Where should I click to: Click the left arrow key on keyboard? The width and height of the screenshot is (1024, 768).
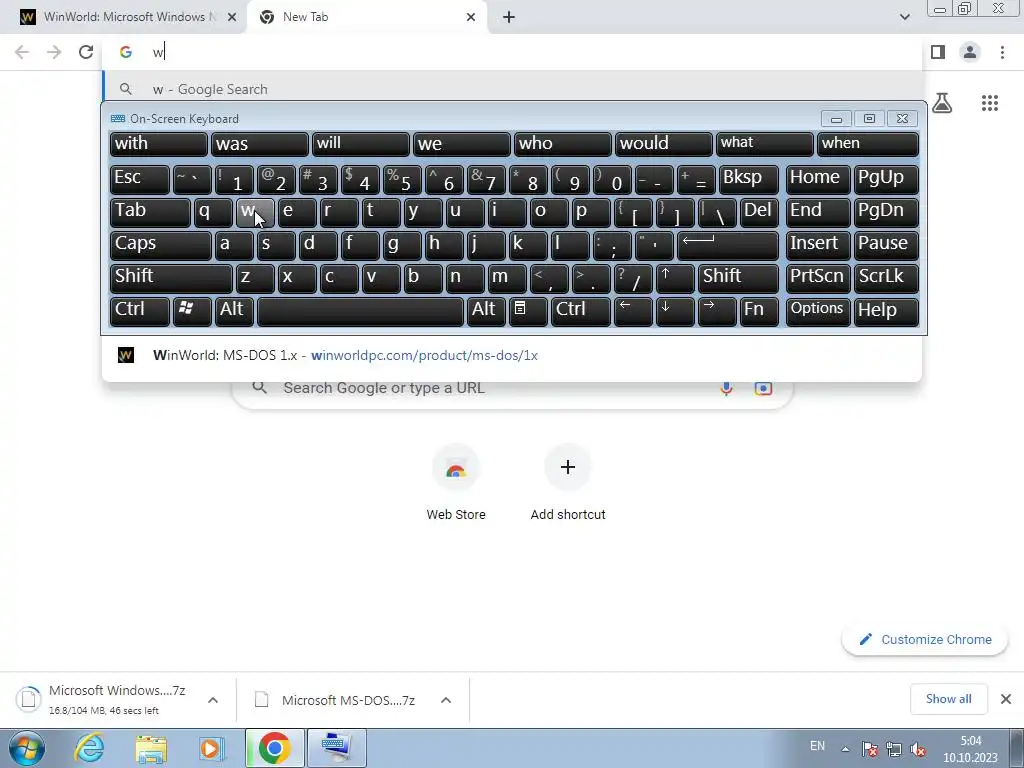coord(633,311)
